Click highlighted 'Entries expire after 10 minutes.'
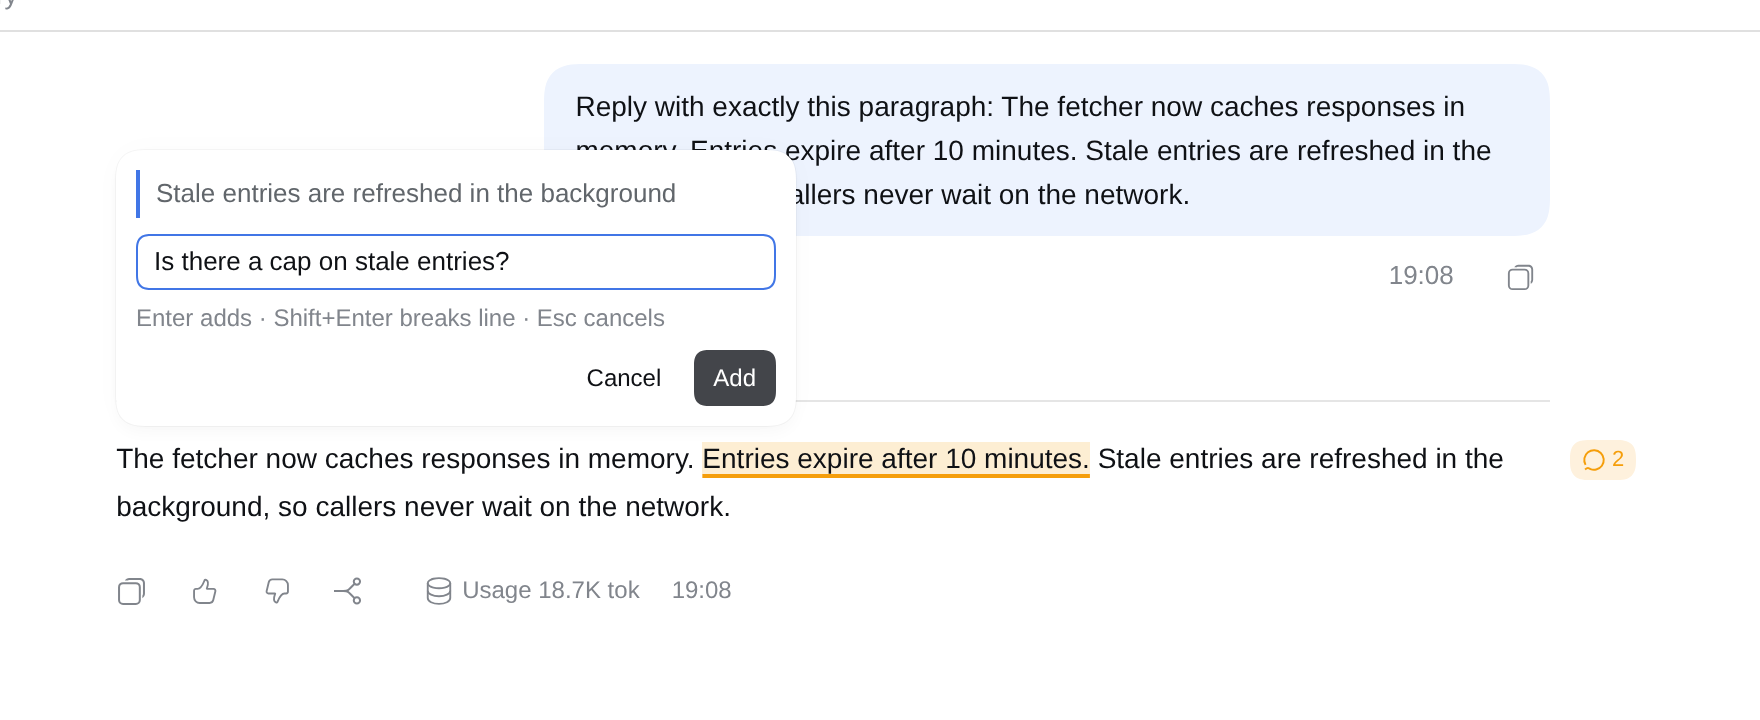Viewport: 1760px width, 720px height. (x=896, y=459)
